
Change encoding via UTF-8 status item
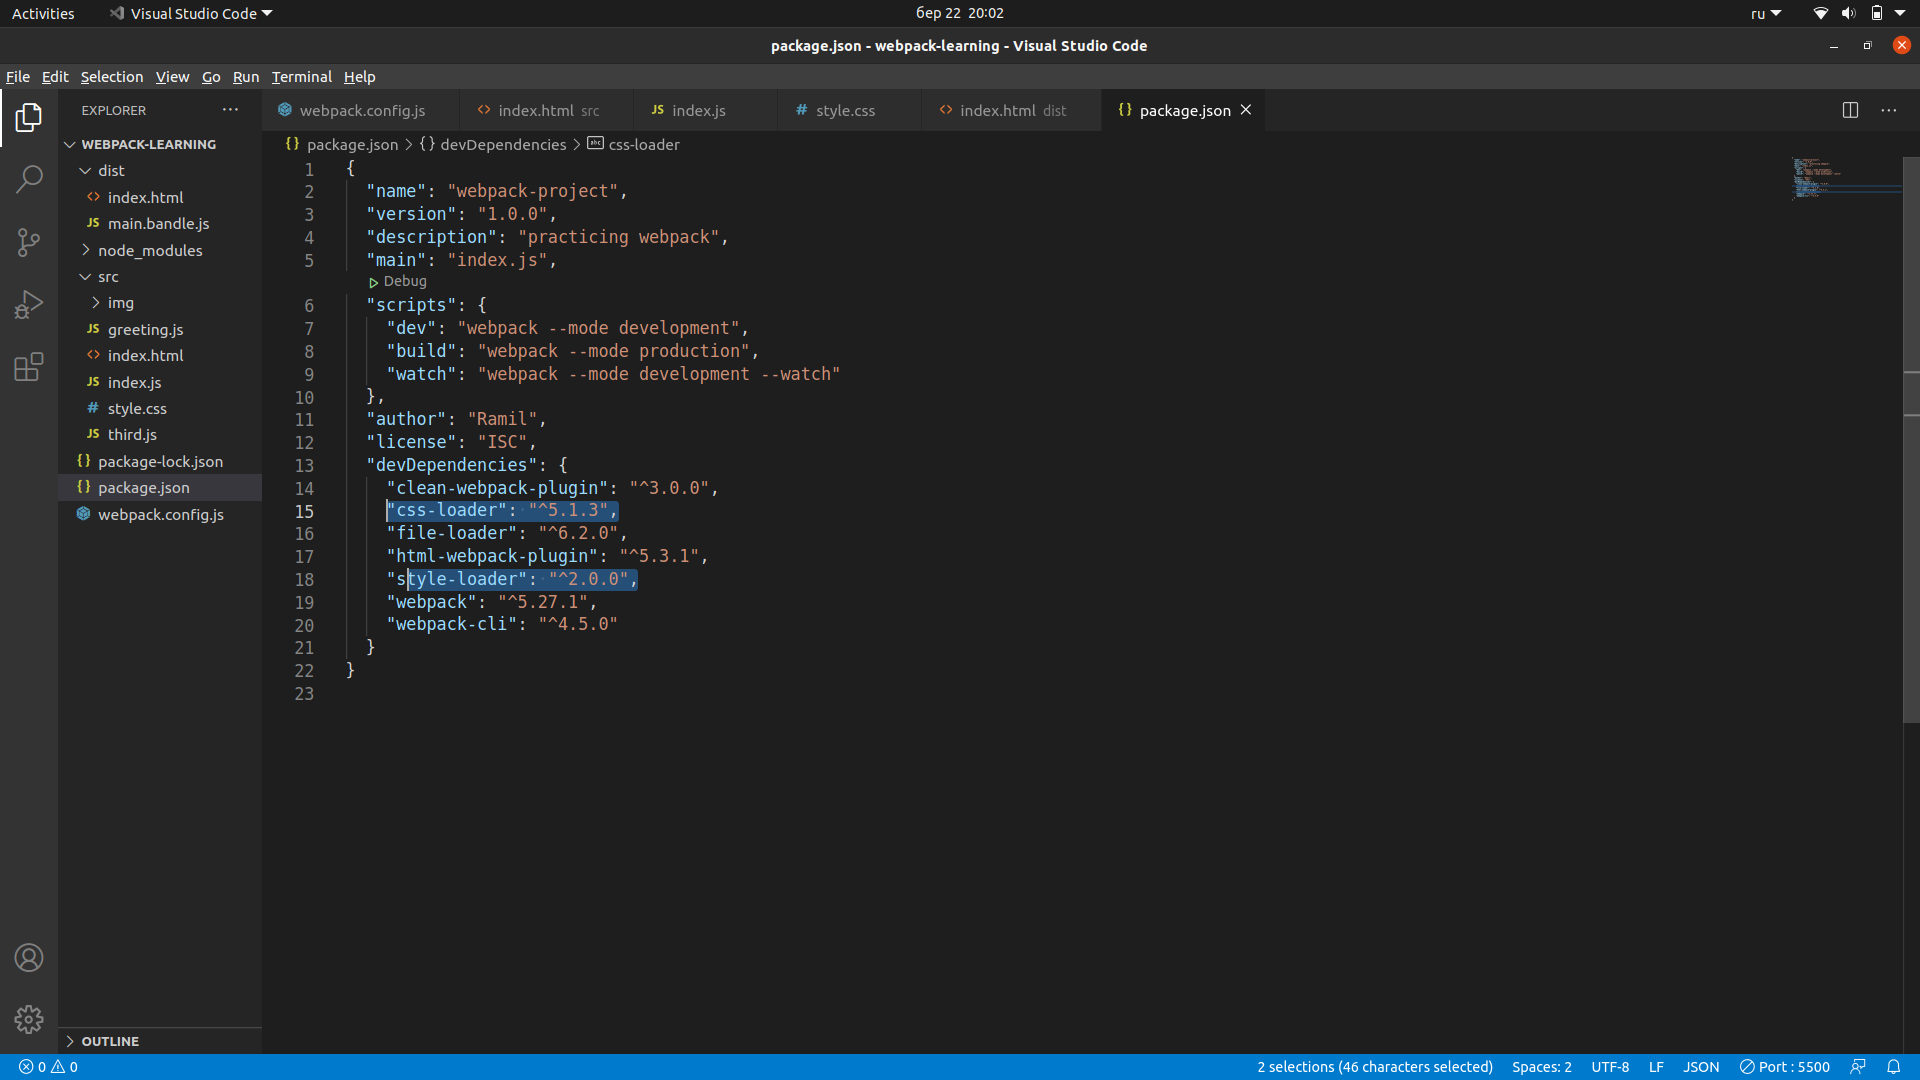(1610, 1067)
